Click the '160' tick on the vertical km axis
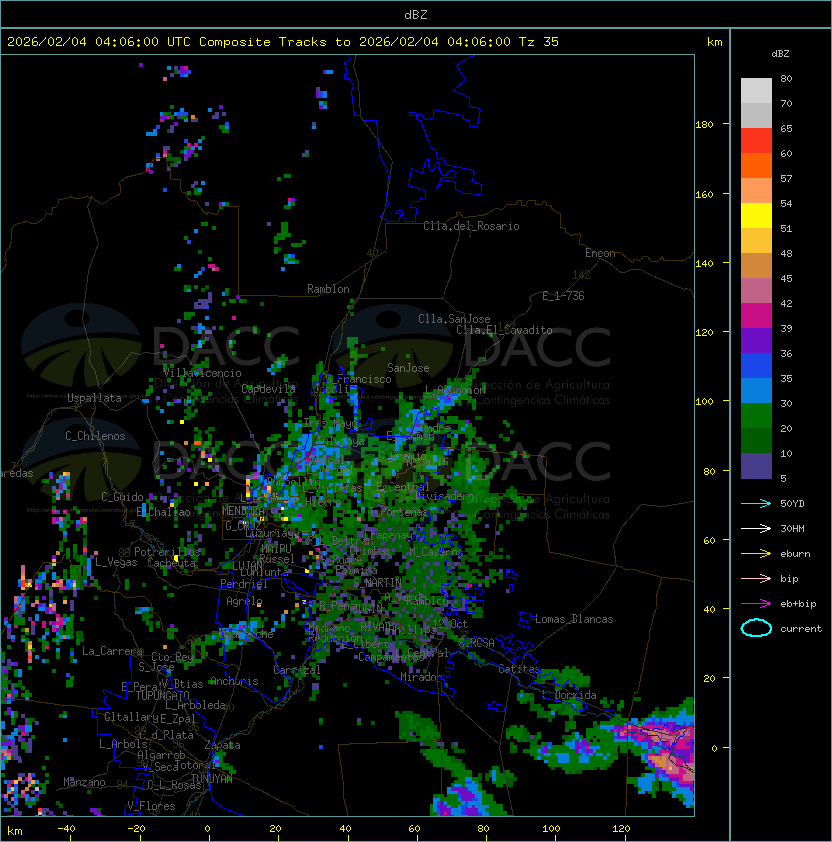This screenshot has width=832, height=842. pos(704,194)
